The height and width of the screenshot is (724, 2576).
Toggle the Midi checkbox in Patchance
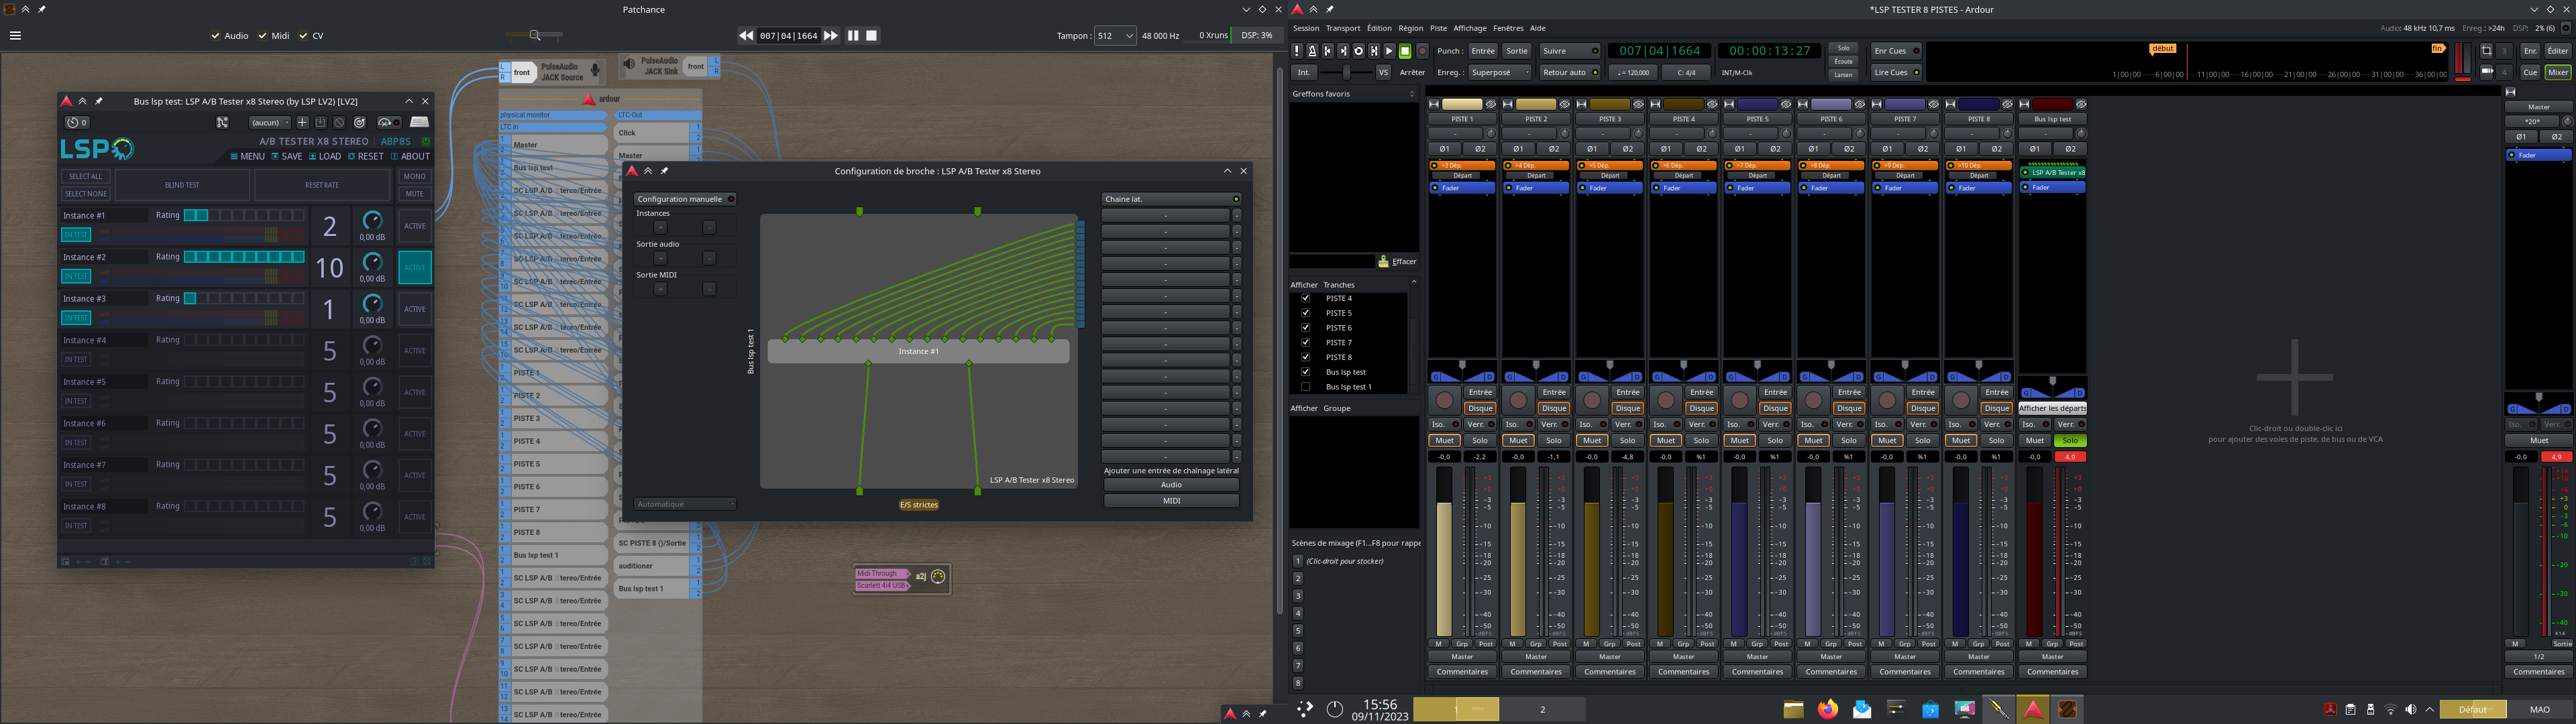(263, 36)
